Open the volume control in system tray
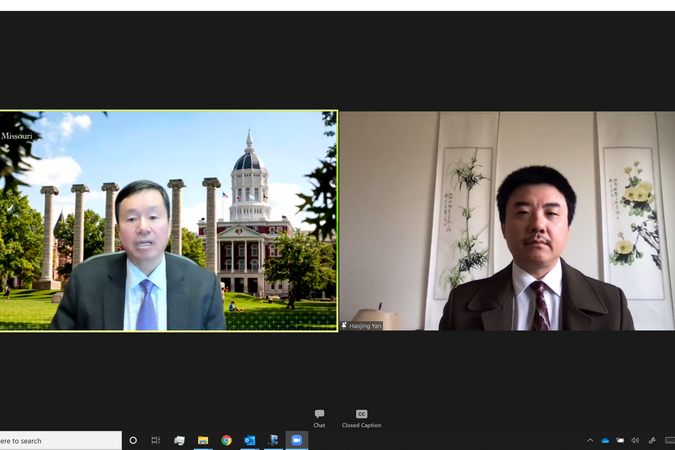Screen dimensions: 675x450 coord(635,440)
